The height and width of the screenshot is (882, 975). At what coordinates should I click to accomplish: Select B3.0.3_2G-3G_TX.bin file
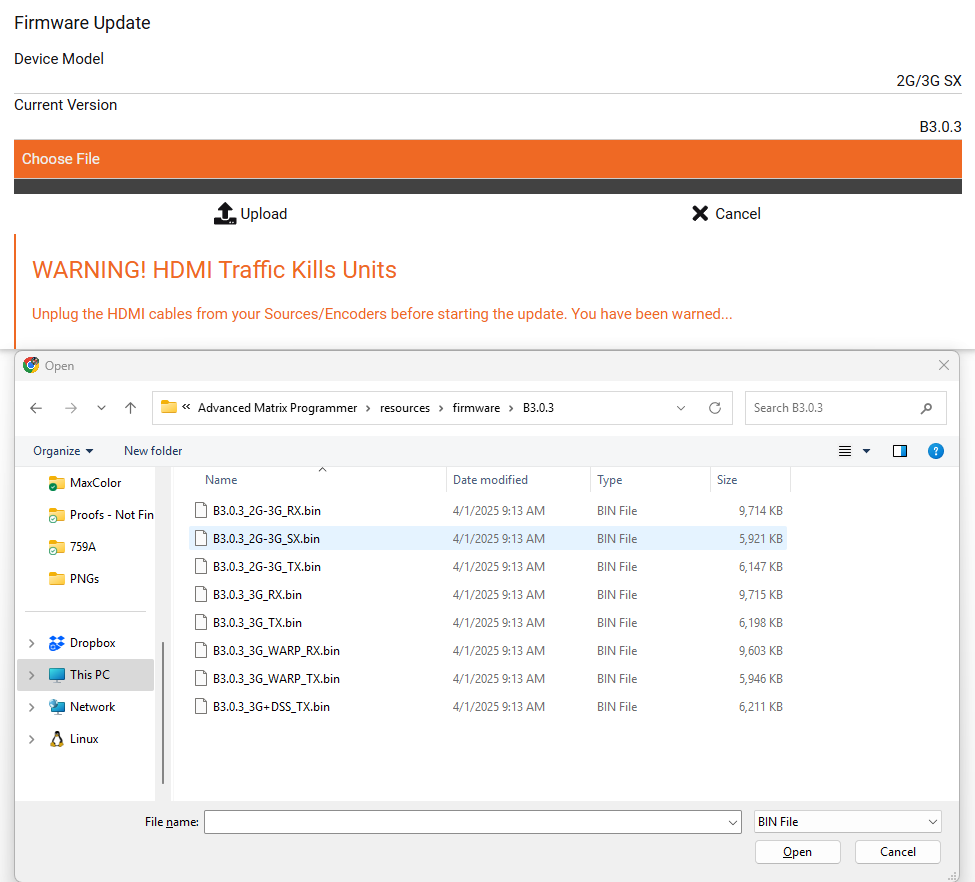click(x=488, y=567)
